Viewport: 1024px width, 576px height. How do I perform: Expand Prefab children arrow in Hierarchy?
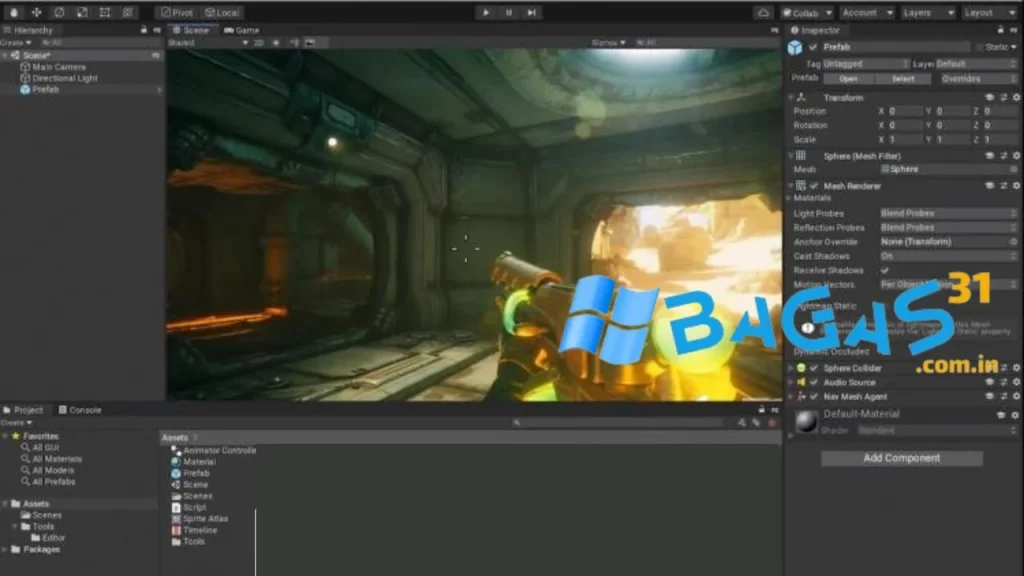pos(159,90)
